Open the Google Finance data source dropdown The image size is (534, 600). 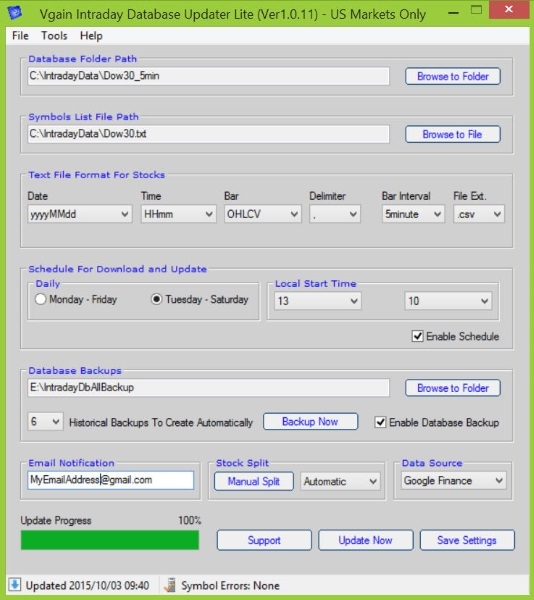tap(454, 481)
